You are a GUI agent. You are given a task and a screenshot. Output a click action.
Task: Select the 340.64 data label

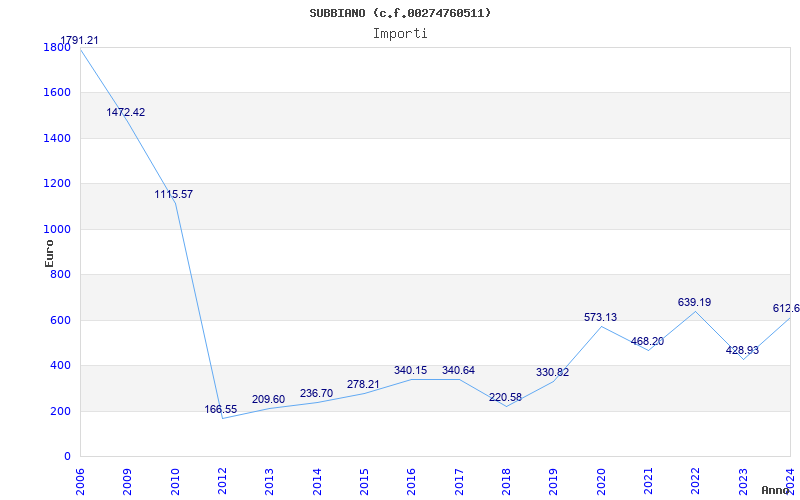click(458, 370)
